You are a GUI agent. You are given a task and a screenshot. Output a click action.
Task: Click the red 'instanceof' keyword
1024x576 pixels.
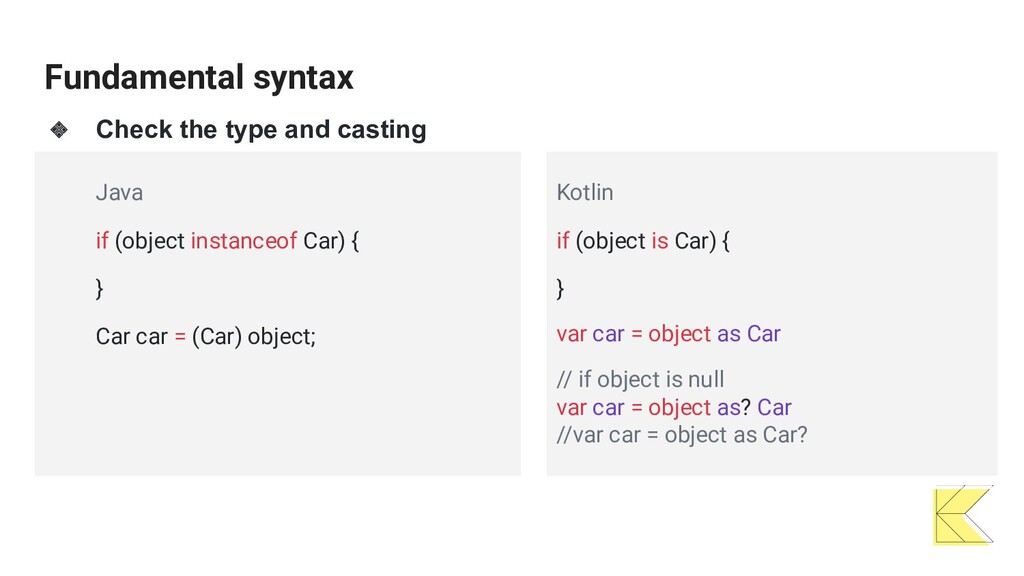(244, 240)
